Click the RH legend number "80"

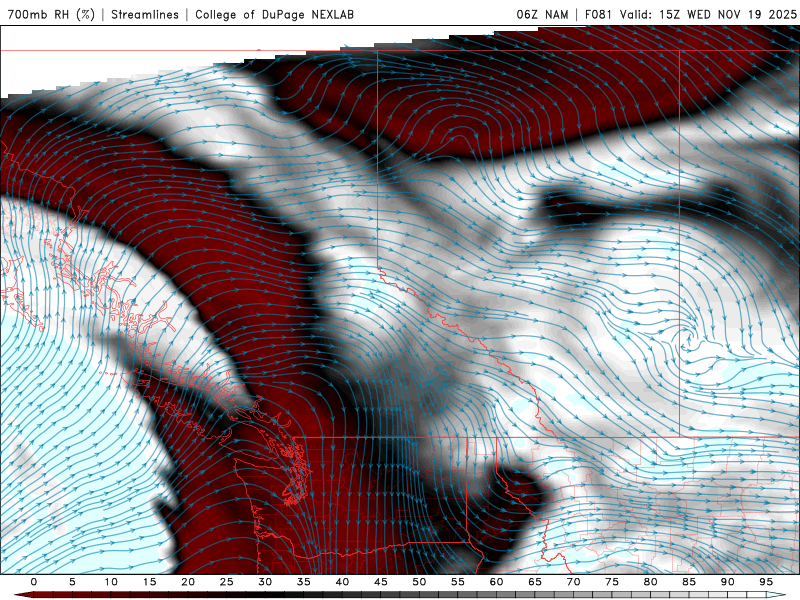(650, 582)
